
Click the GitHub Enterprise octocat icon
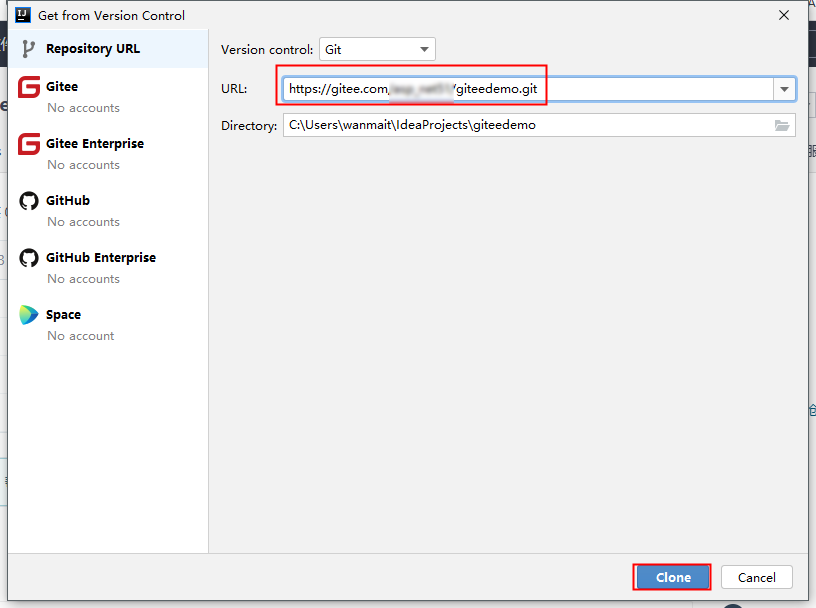pos(29,258)
